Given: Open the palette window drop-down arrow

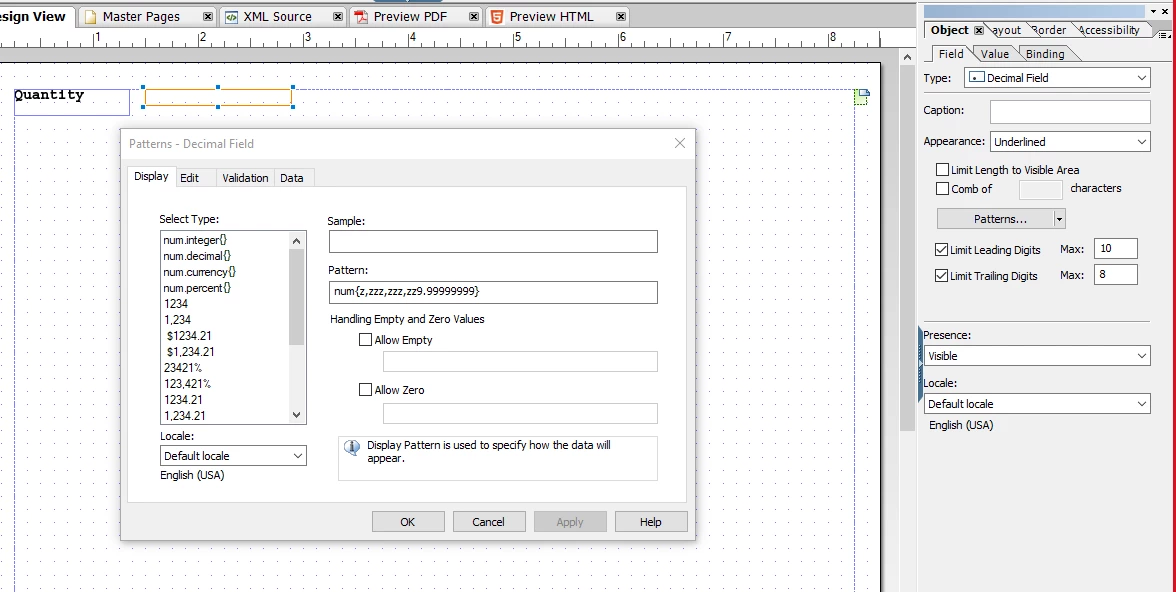Looking at the screenshot, I should [1153, 11].
